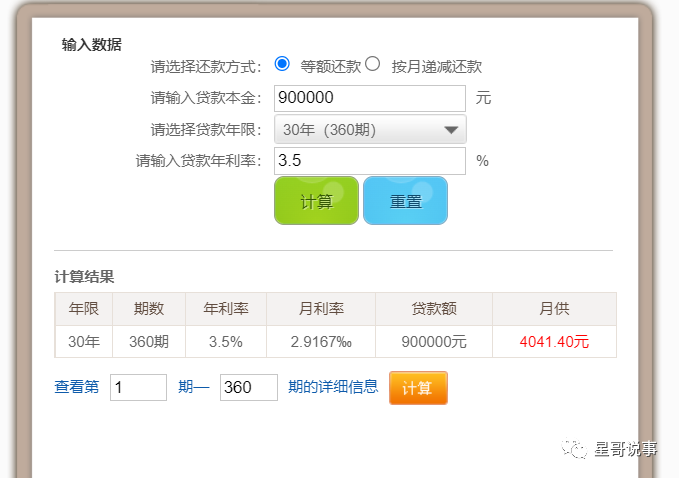
Task: Click the blue 重置 button
Action: [x=405, y=200]
